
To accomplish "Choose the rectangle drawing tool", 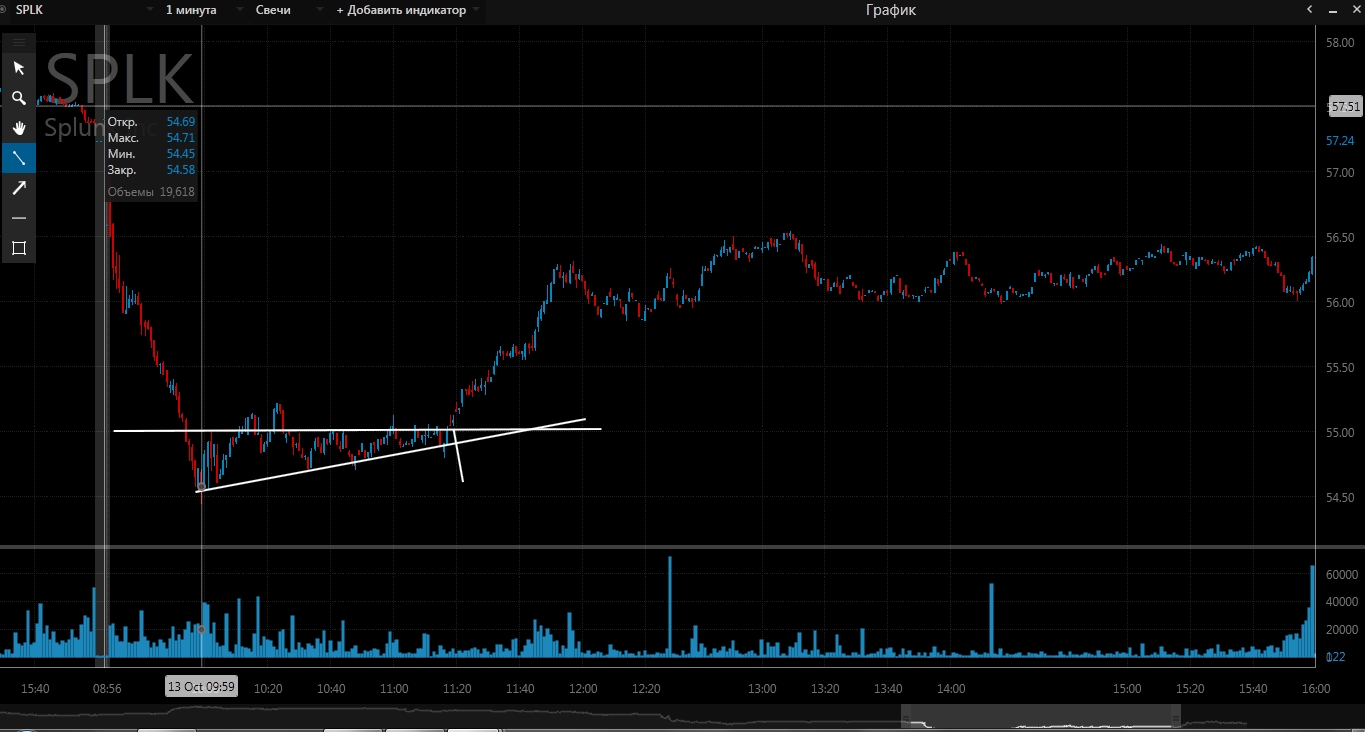I will click(x=18, y=248).
